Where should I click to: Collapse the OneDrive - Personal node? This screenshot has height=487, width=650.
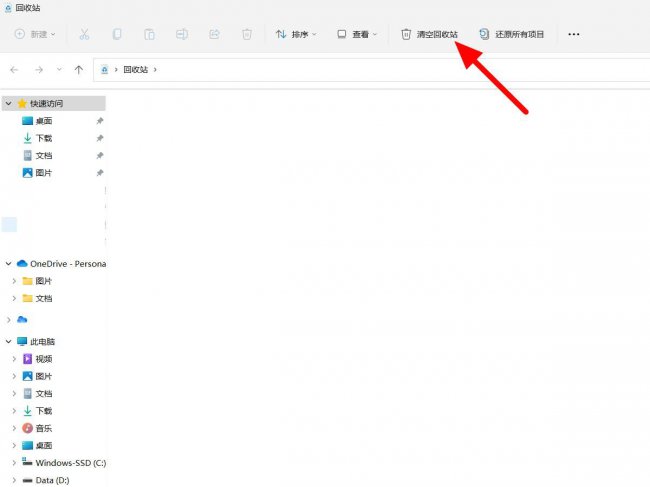click(x=8, y=264)
